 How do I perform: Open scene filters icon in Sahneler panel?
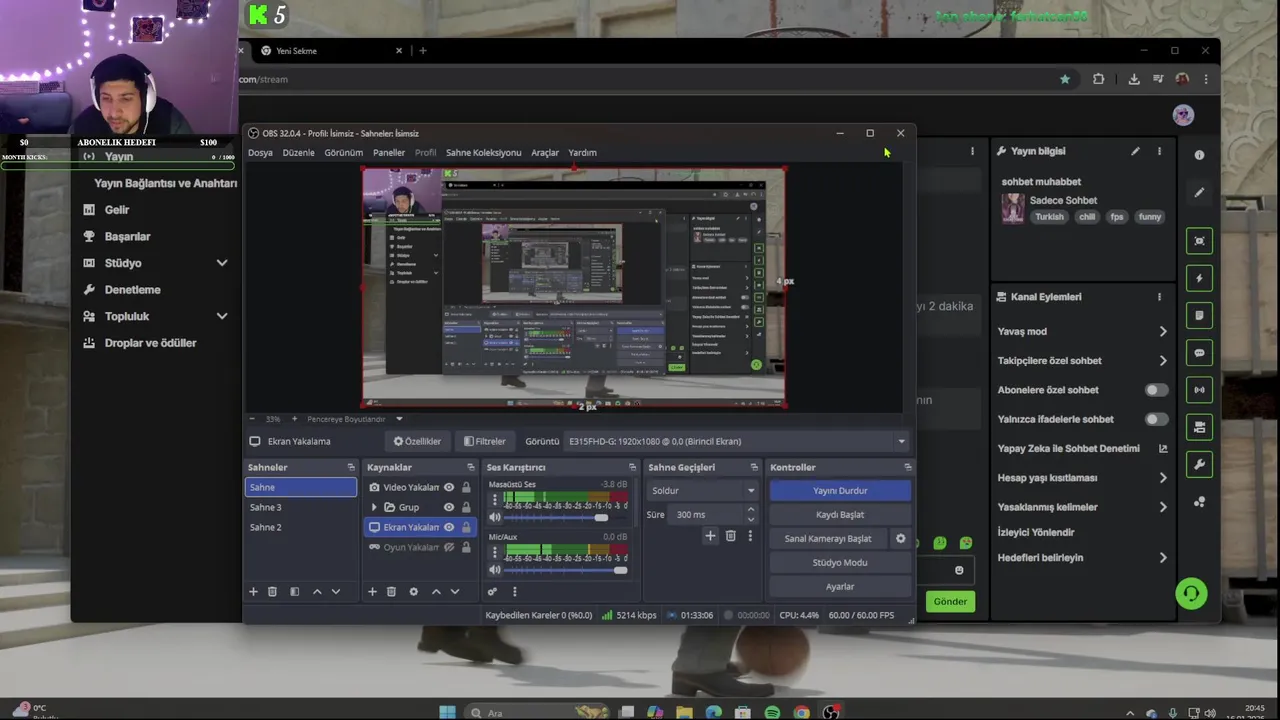(x=294, y=592)
